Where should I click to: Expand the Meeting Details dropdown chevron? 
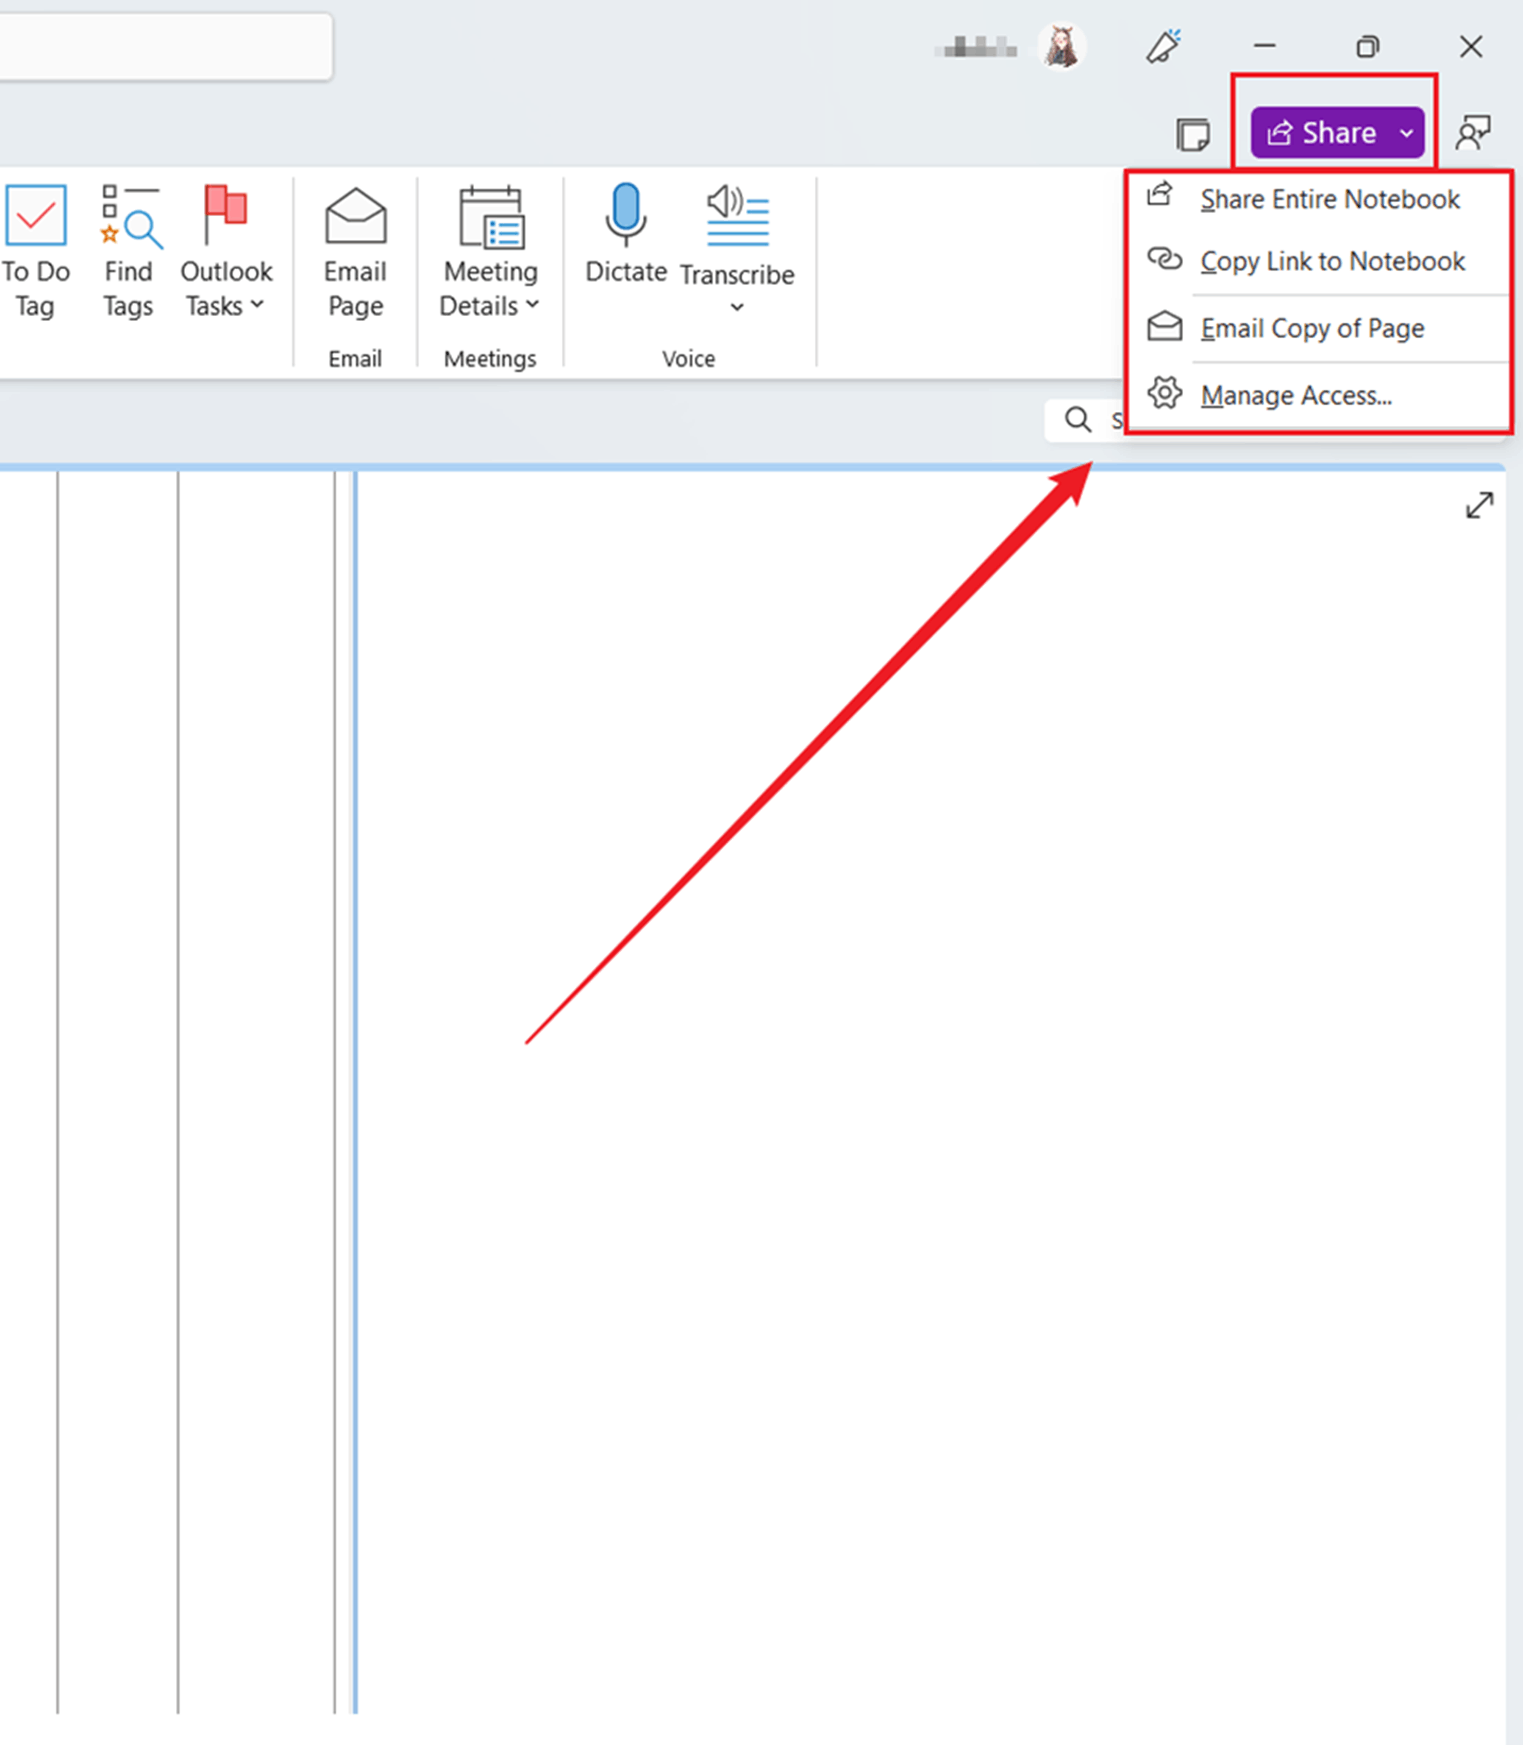click(x=533, y=305)
